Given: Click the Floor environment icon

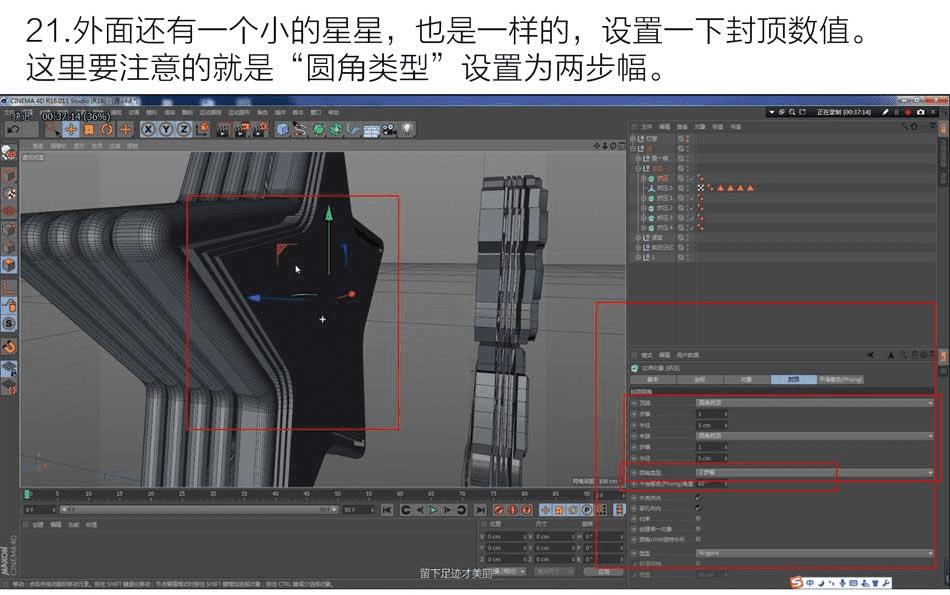Looking at the screenshot, I should [371, 130].
